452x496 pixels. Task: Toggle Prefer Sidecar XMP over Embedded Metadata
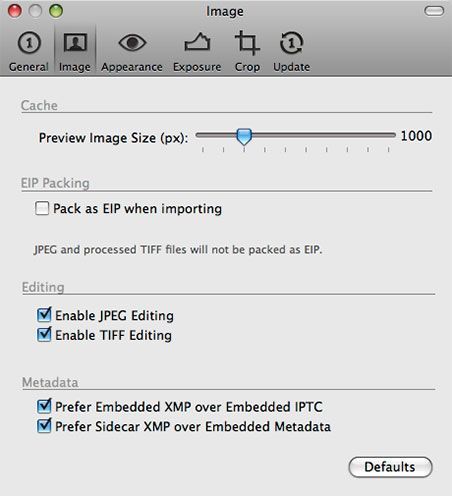click(44, 426)
